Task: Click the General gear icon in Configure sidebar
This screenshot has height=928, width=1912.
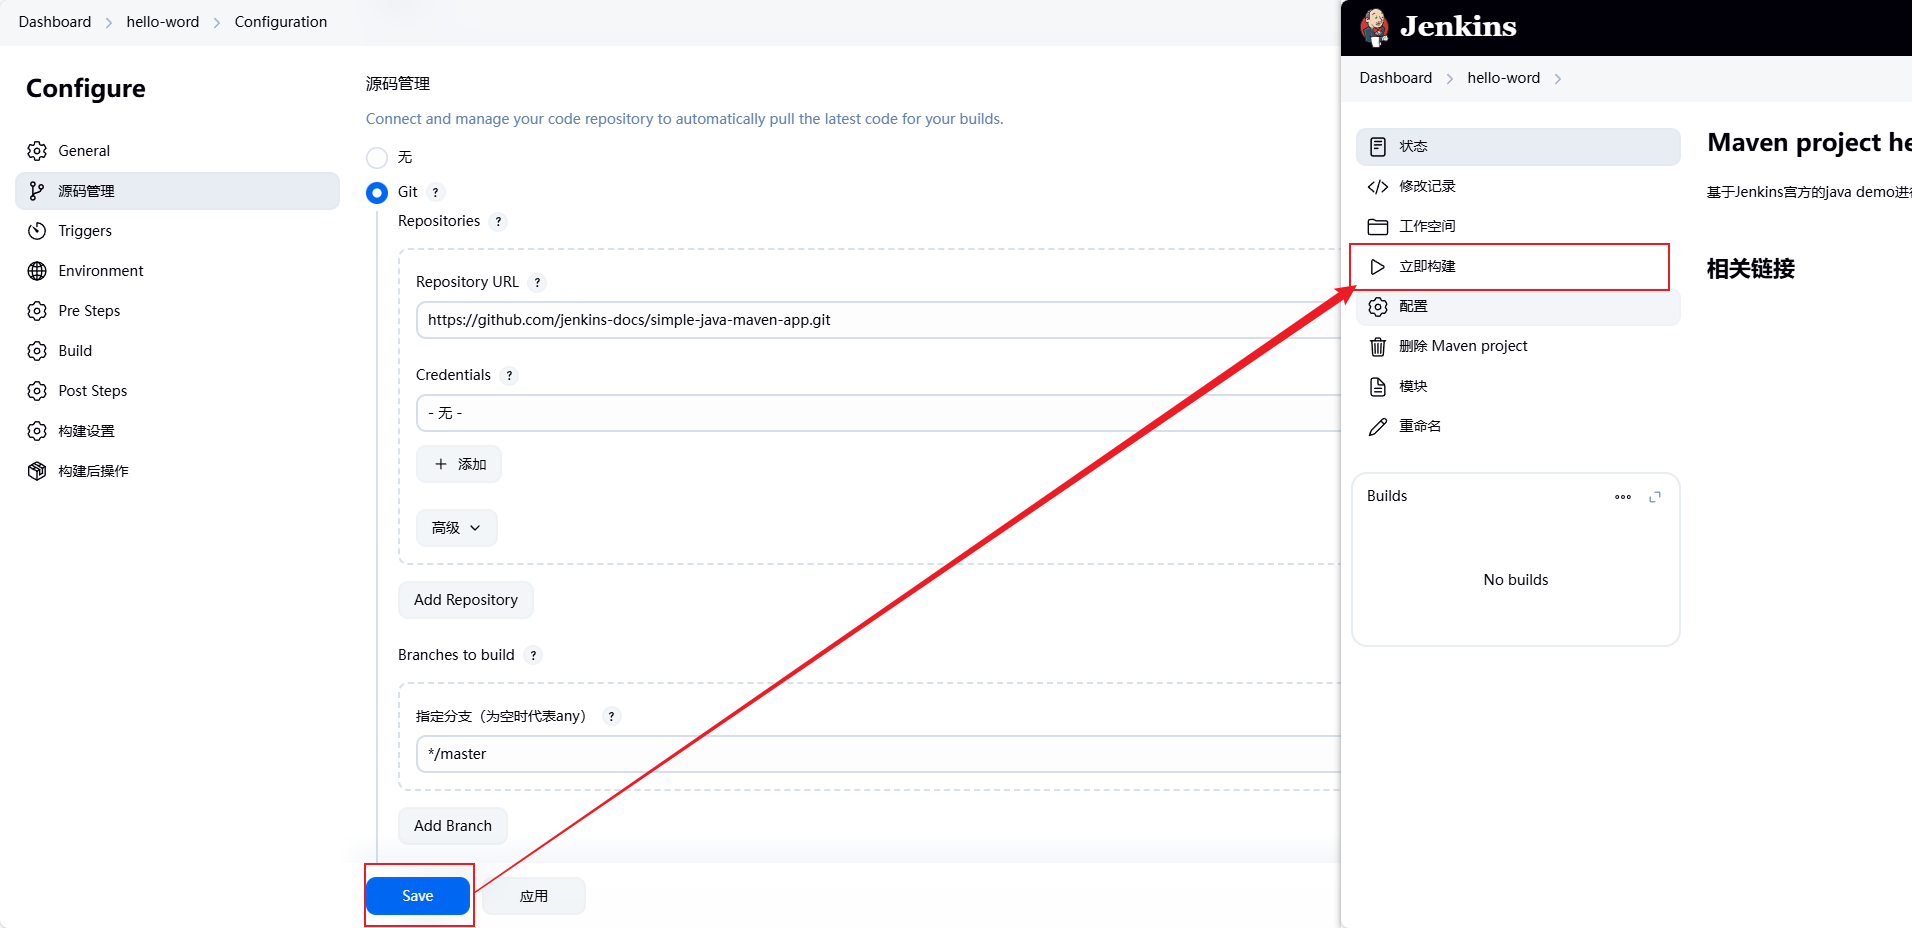Action: [37, 151]
